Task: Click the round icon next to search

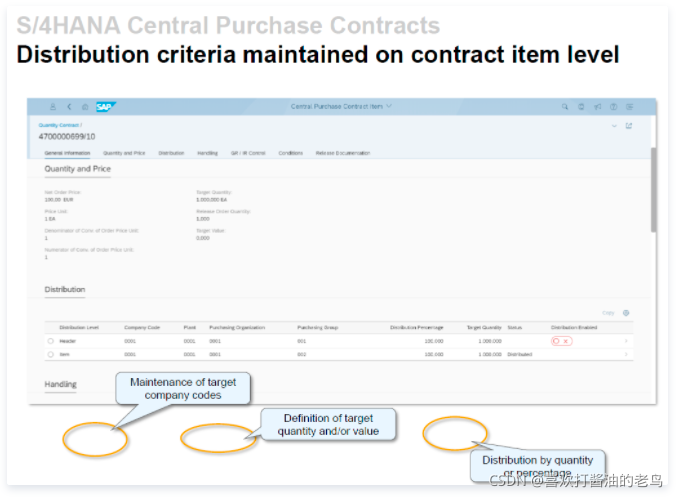Action: [581, 106]
